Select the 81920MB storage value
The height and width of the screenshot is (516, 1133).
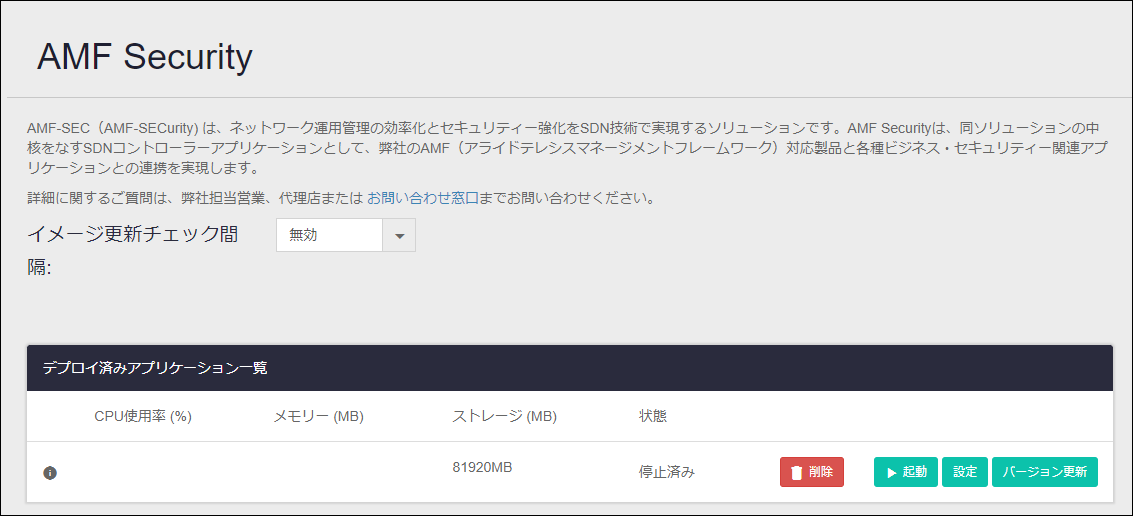[x=483, y=467]
